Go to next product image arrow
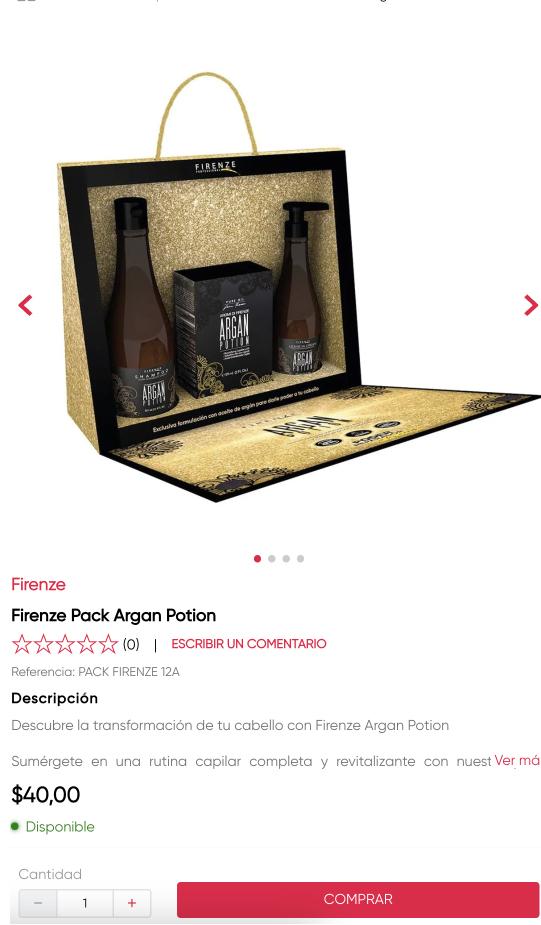The height and width of the screenshot is (925, 541). point(531,305)
